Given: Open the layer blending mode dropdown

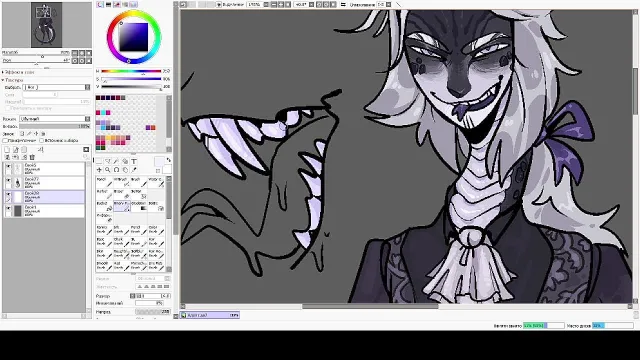Looking at the screenshot, I should tap(55, 119).
